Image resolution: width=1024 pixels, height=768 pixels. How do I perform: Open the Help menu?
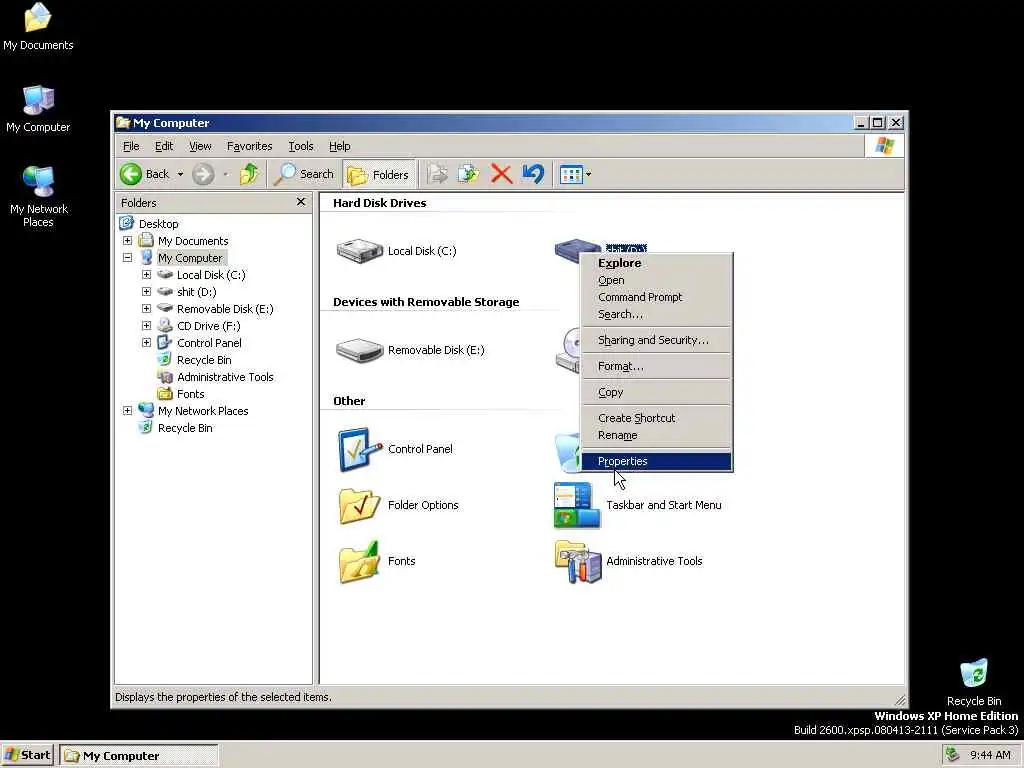(x=340, y=146)
